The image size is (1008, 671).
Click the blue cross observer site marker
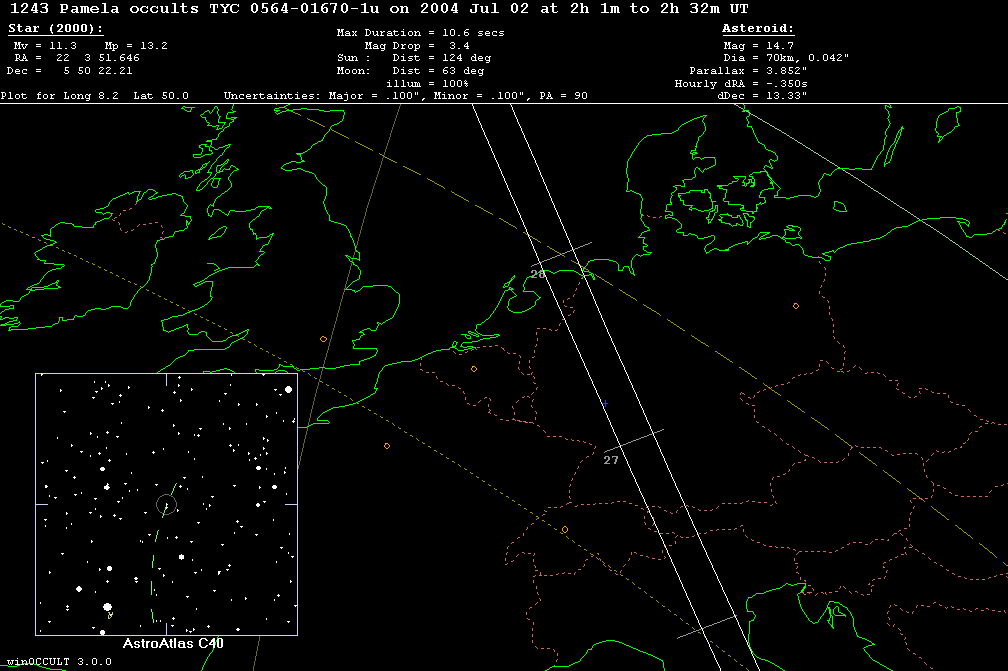(604, 404)
